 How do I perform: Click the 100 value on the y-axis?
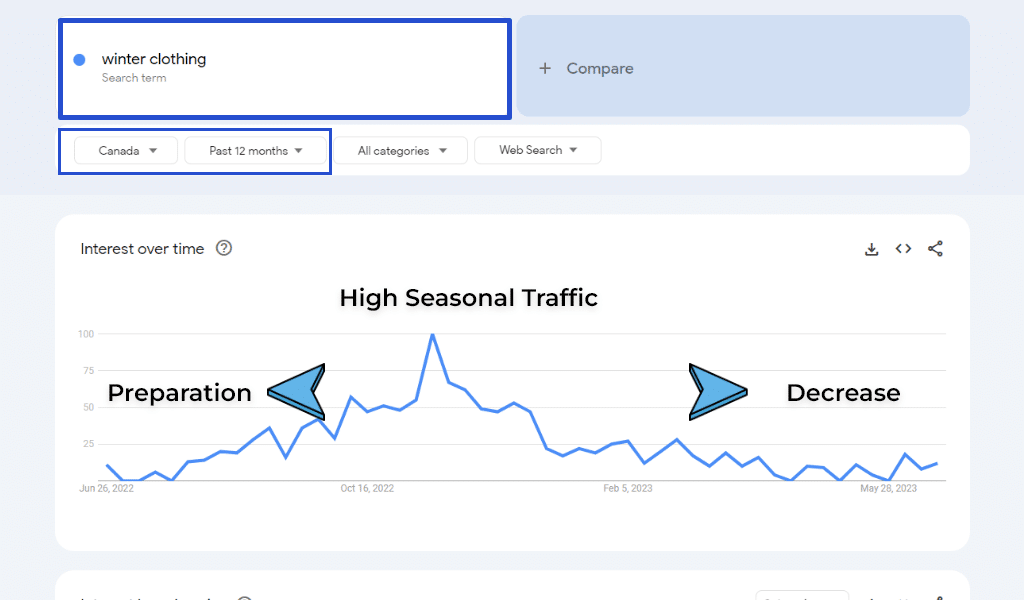pos(86,334)
